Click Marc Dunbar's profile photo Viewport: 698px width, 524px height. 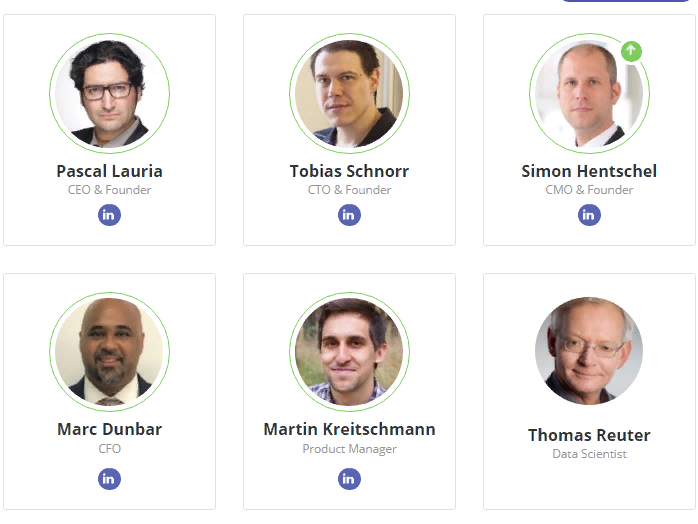coord(110,352)
